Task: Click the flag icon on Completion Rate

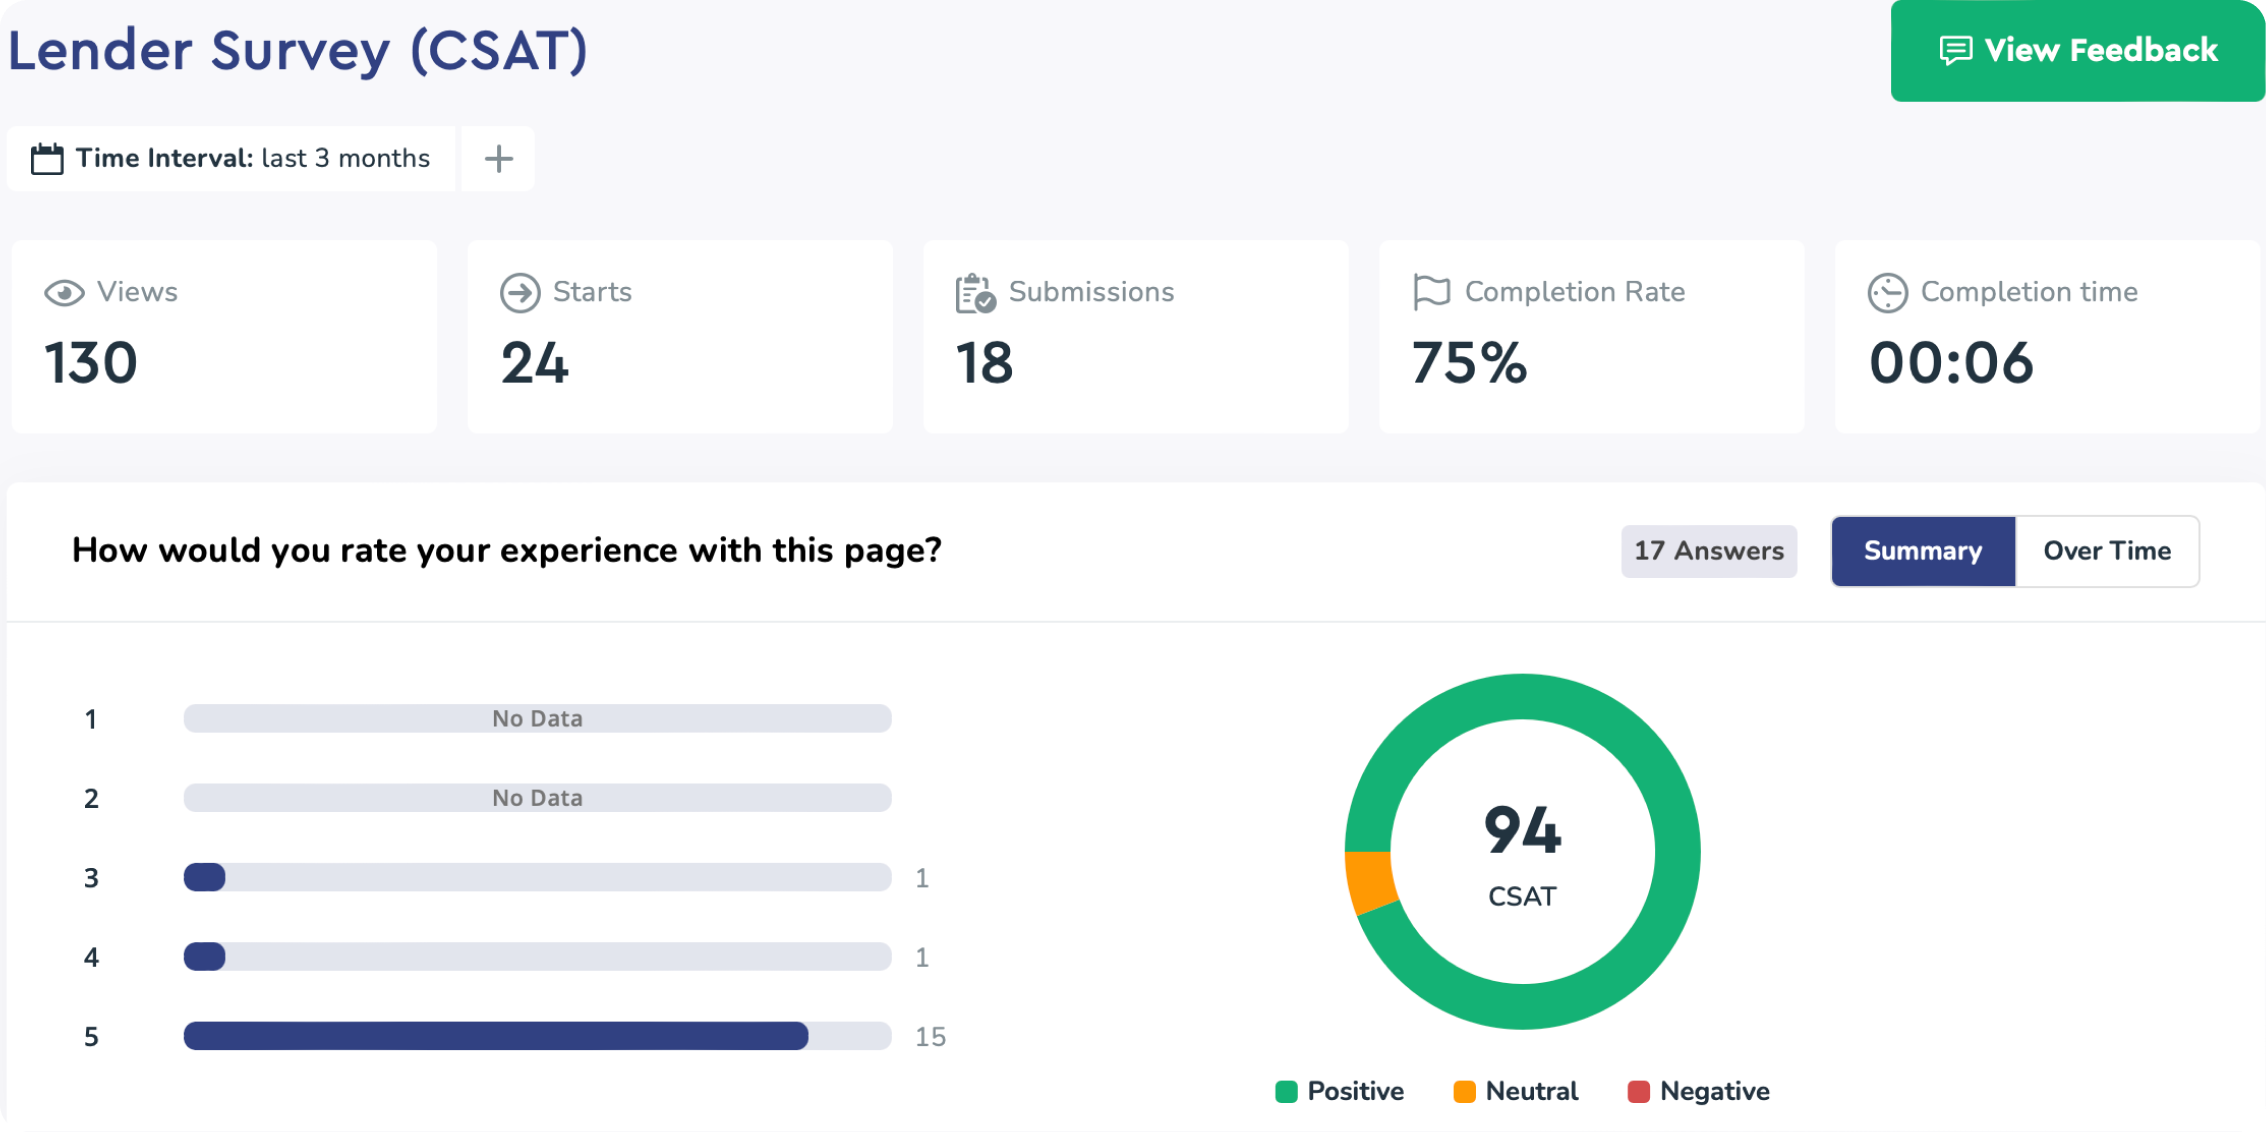Action: (1431, 292)
